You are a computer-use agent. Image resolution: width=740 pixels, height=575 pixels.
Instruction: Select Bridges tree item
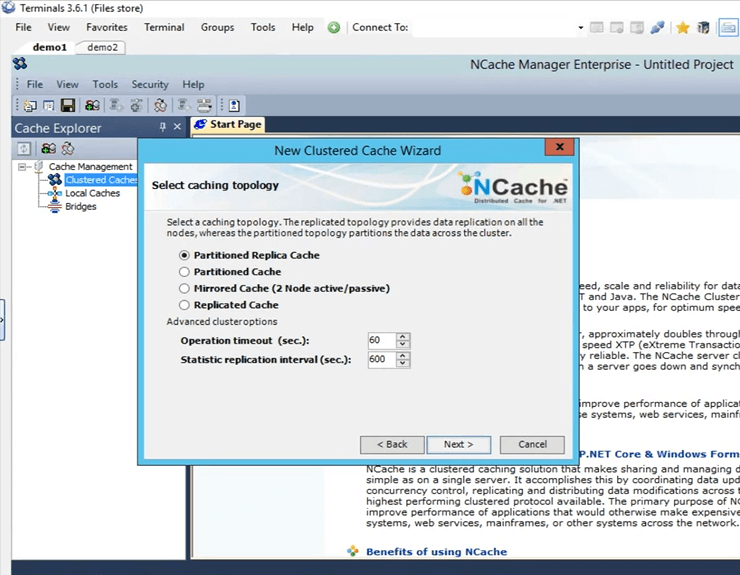[x=81, y=206]
